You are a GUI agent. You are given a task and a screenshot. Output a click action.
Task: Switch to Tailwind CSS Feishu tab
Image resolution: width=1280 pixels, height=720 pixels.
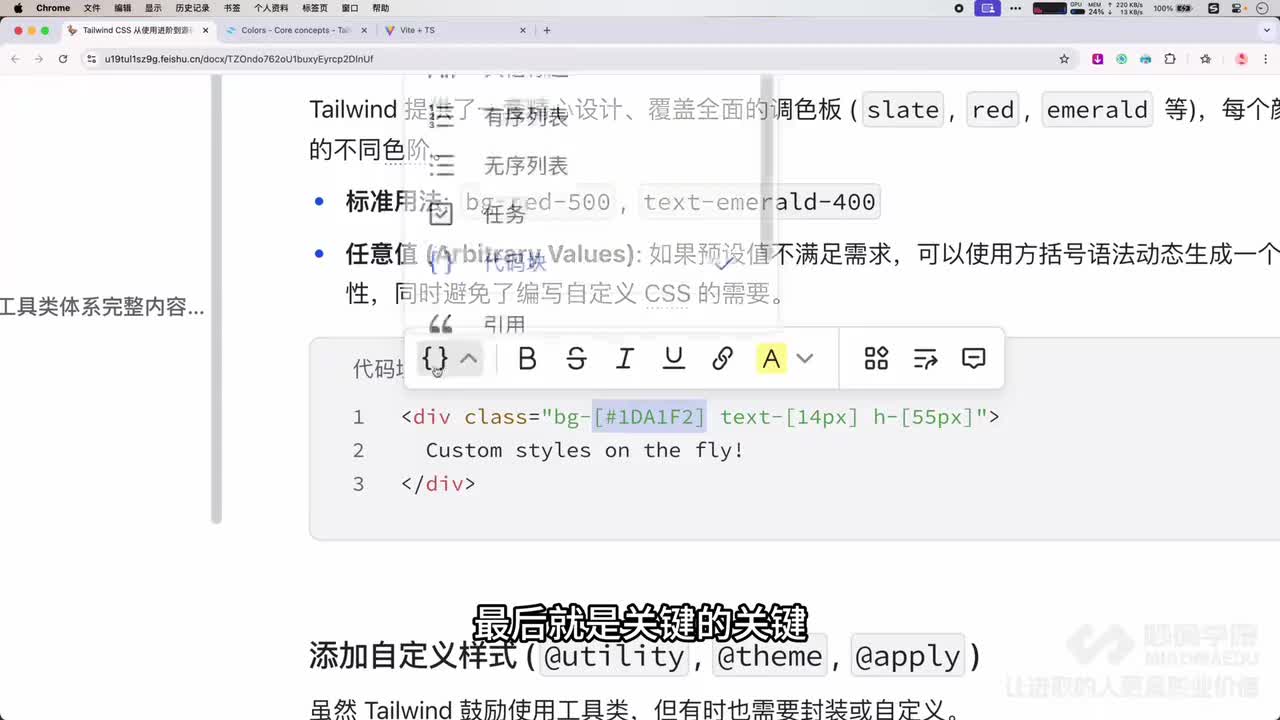click(x=136, y=30)
